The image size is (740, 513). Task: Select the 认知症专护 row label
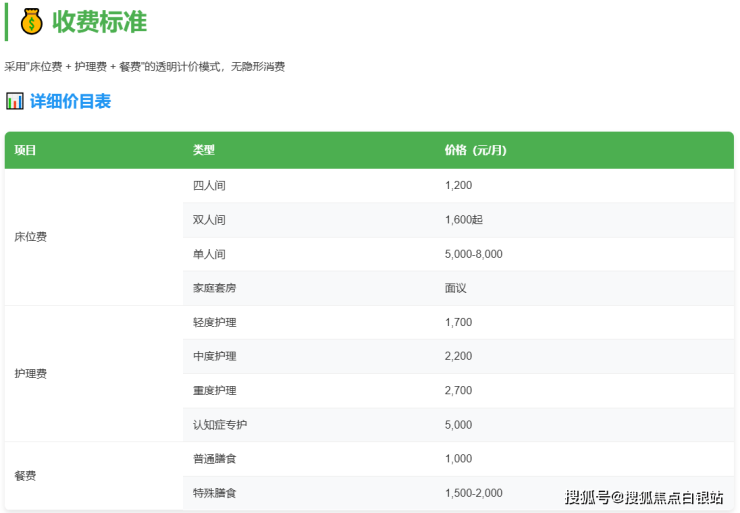pyautogui.click(x=220, y=425)
